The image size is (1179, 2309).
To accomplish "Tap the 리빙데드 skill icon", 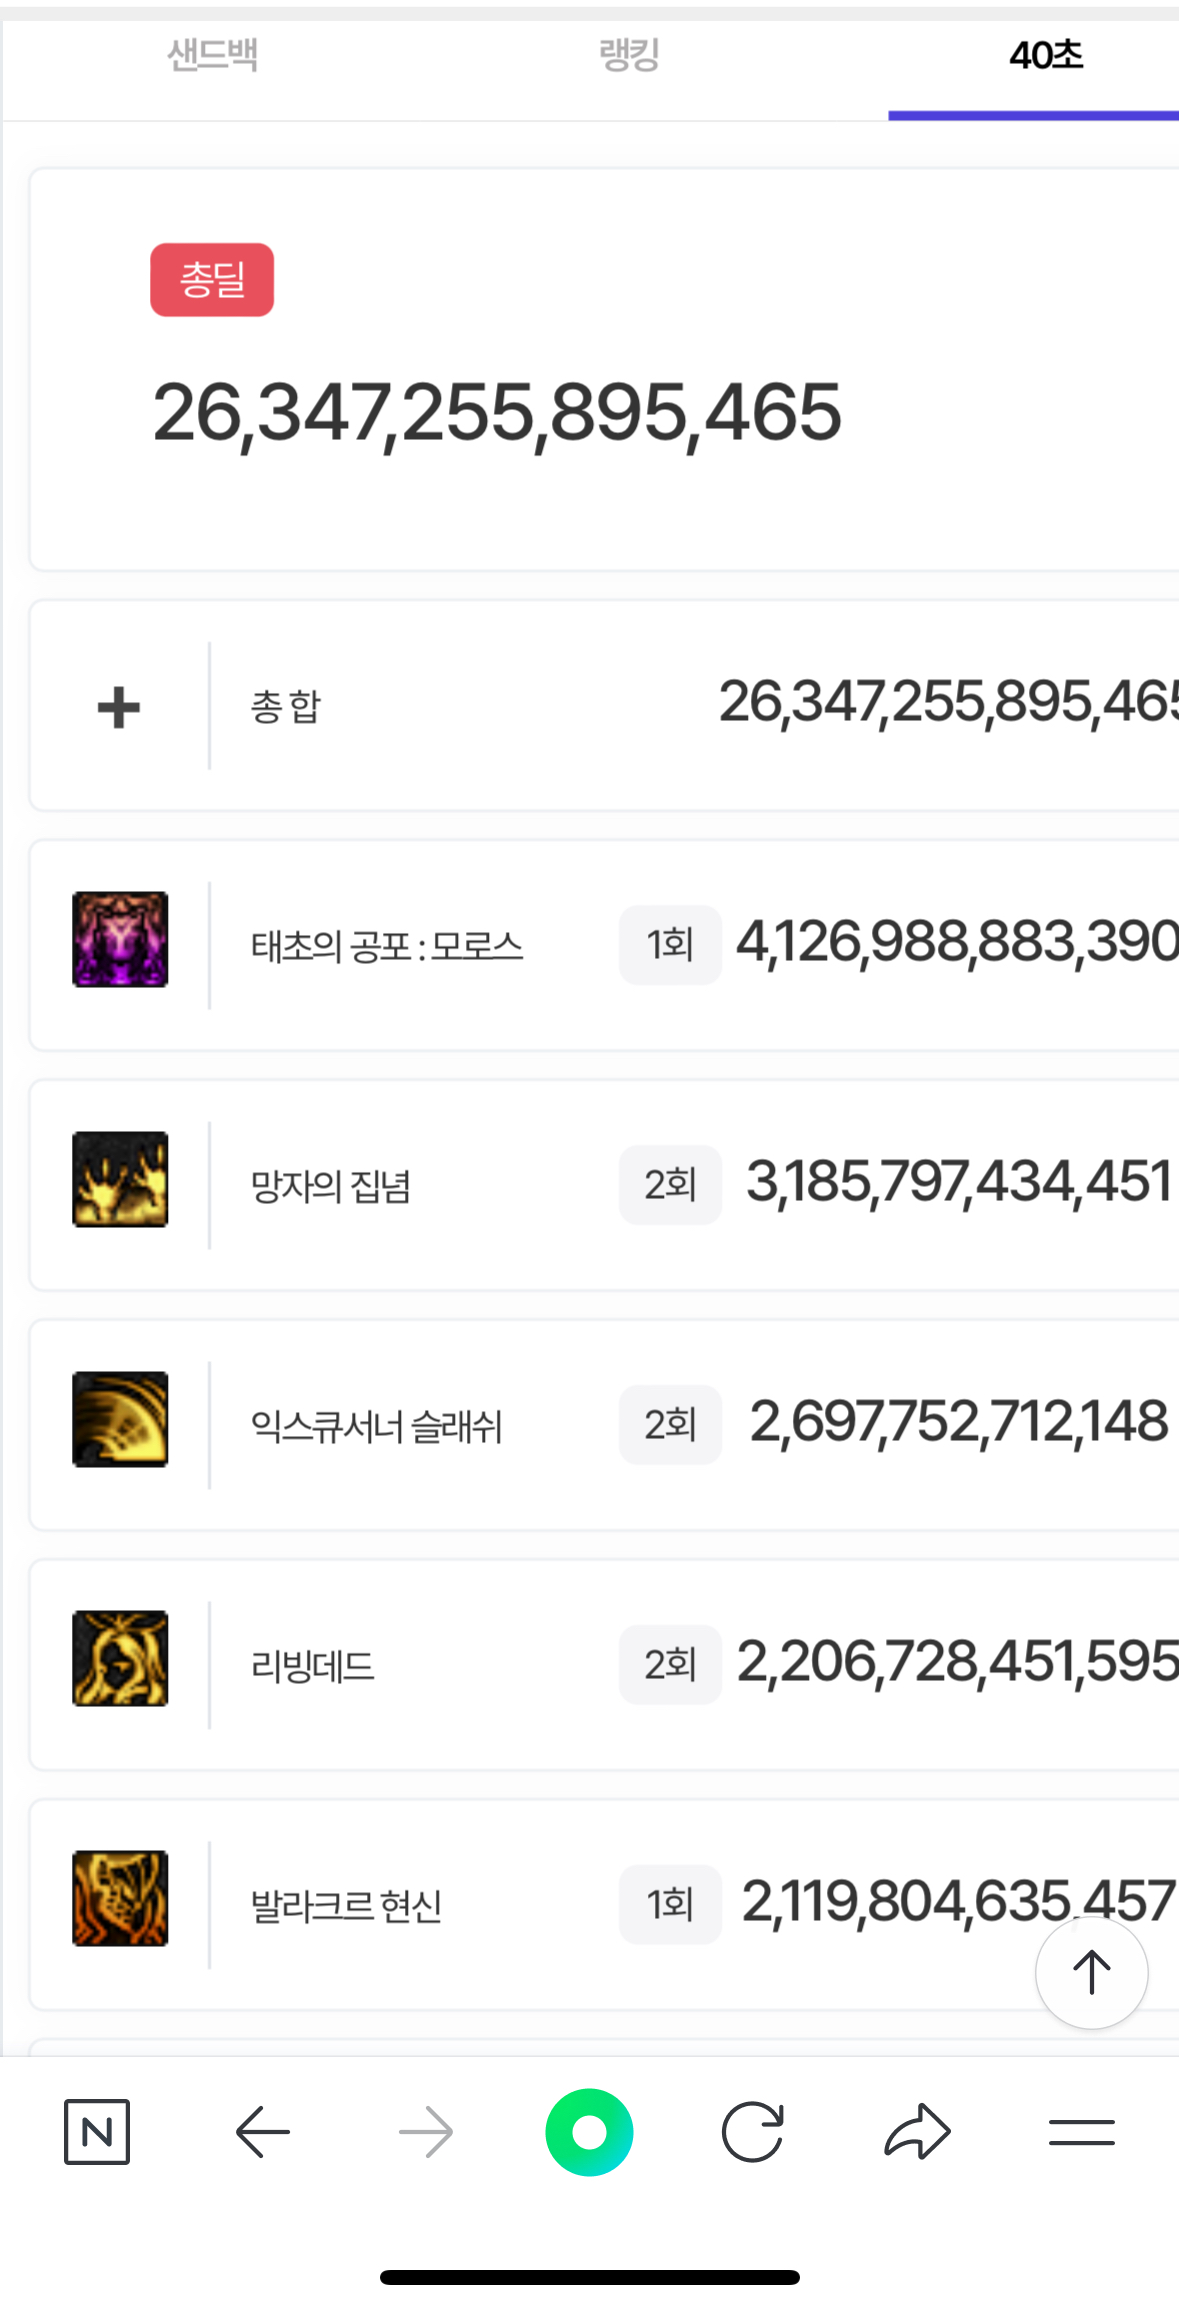I will click(x=120, y=1658).
